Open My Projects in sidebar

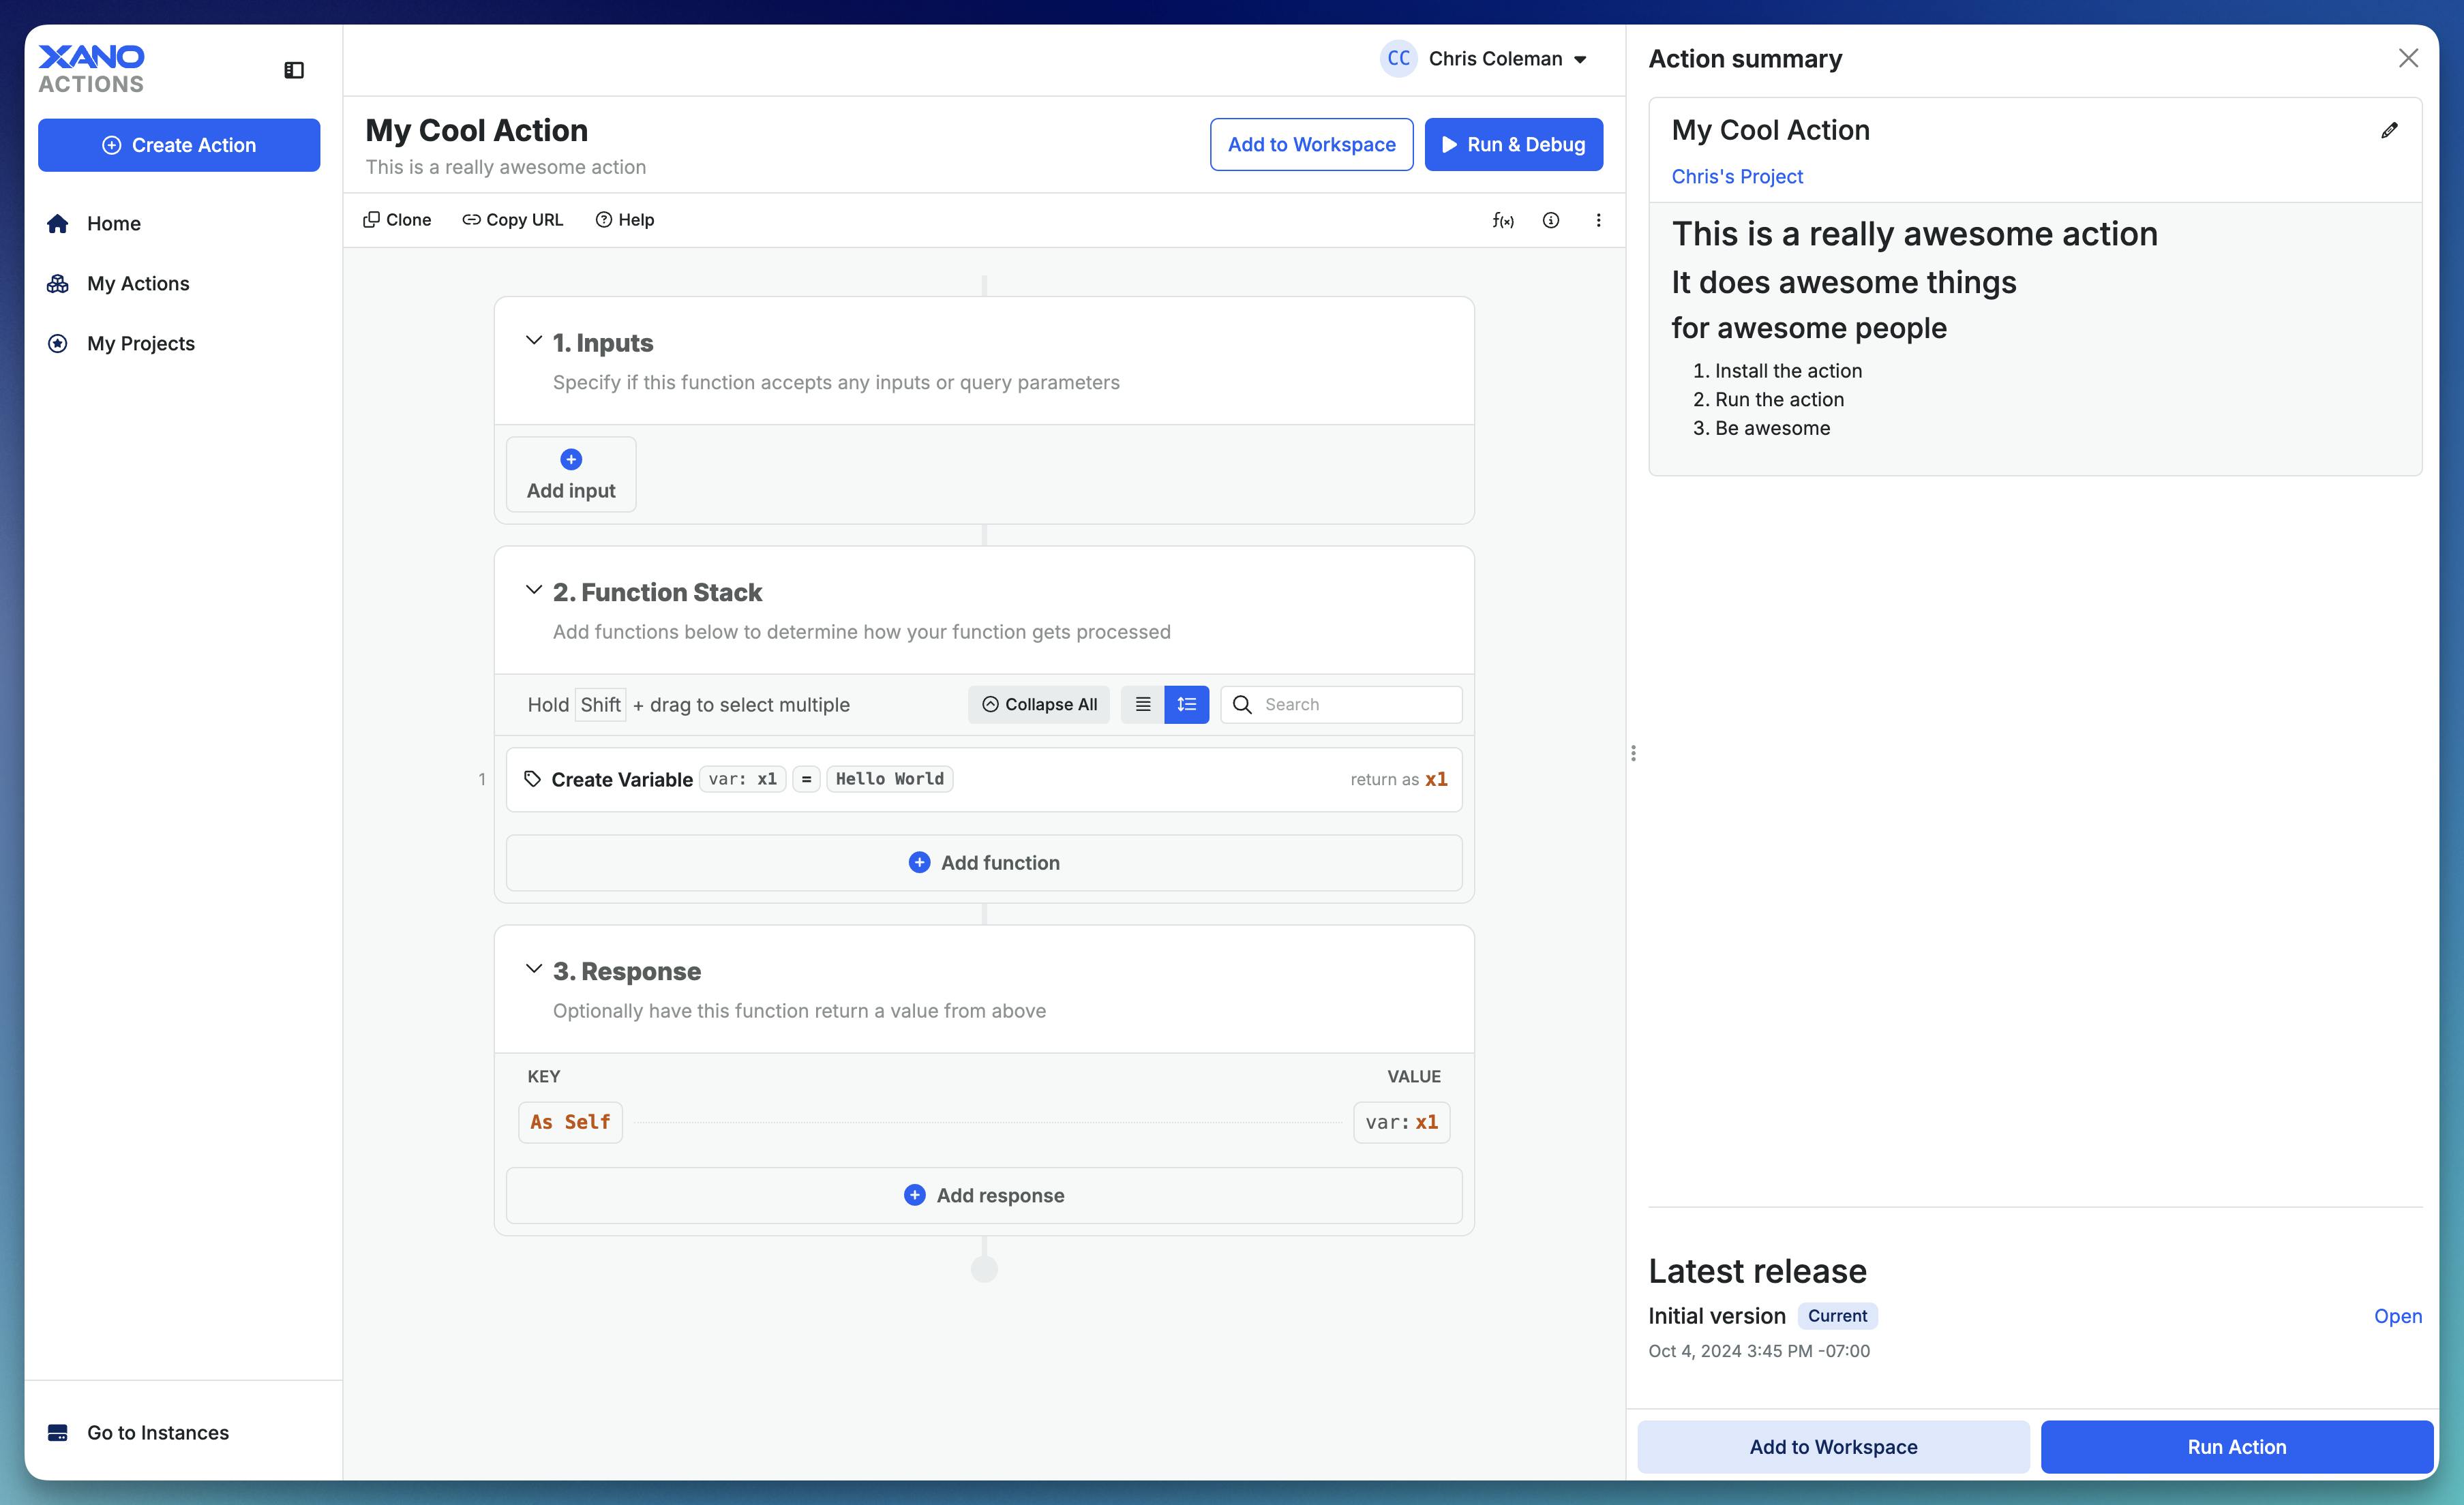tap(140, 344)
